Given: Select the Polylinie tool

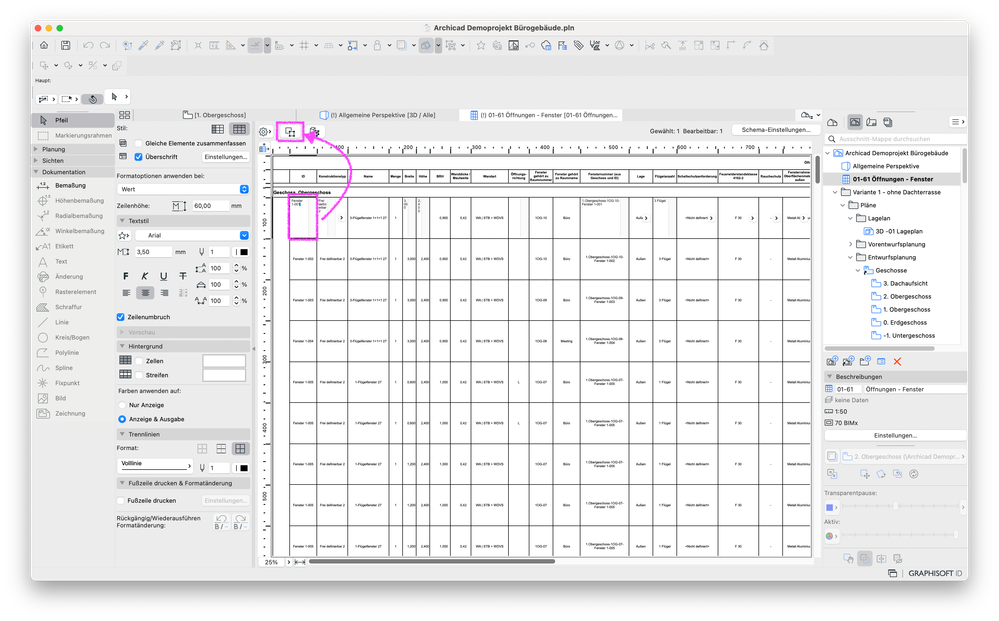Looking at the screenshot, I should [x=73, y=352].
